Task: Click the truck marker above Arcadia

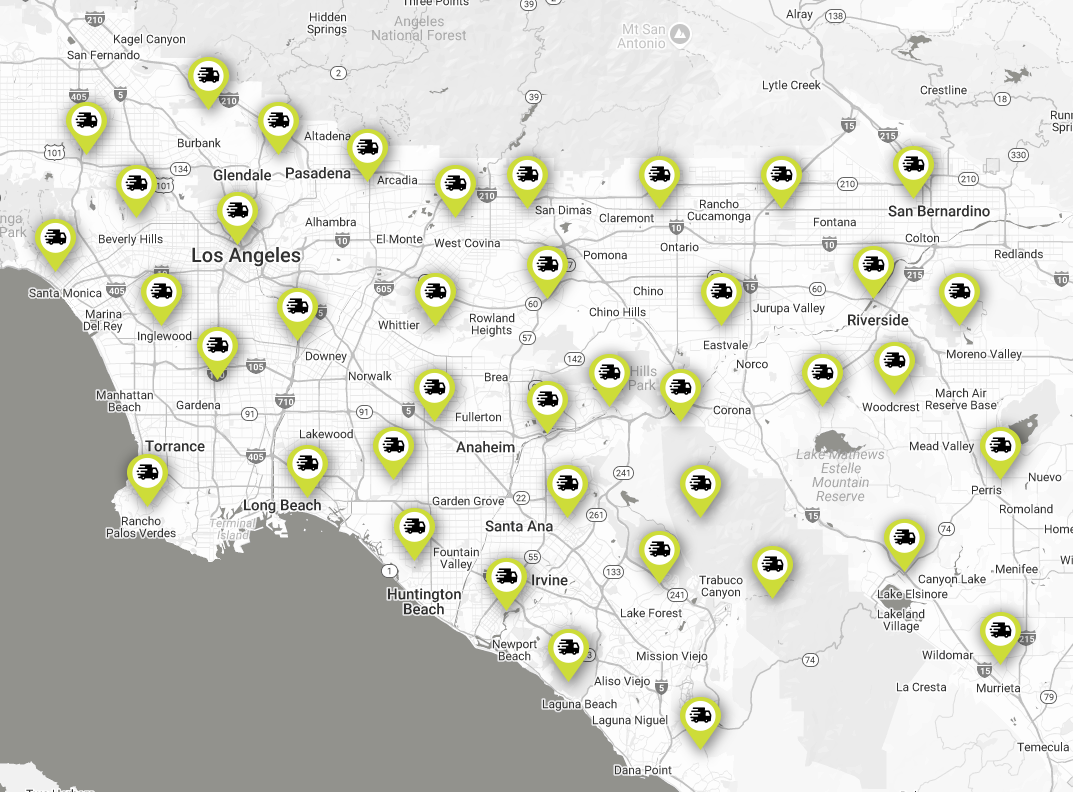Action: click(x=368, y=148)
